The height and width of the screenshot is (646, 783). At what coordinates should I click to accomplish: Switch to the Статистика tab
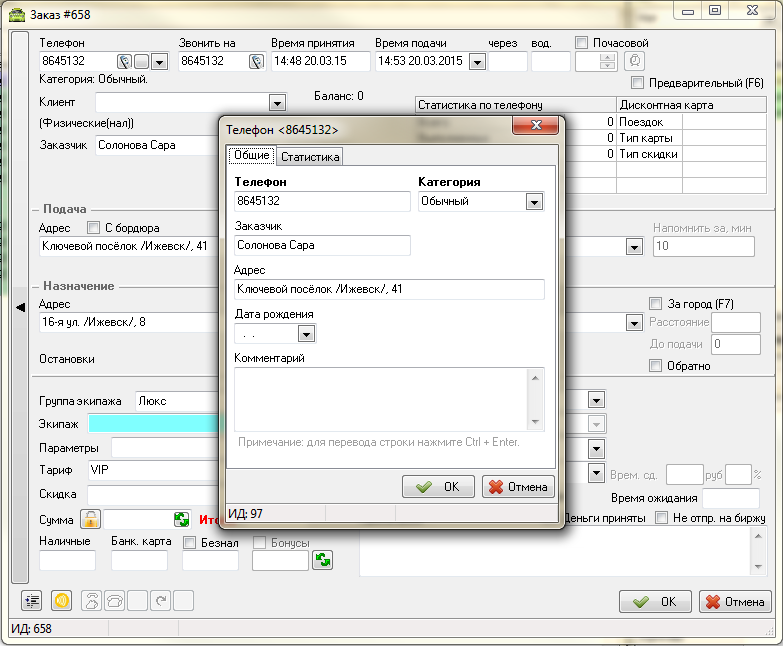click(310, 157)
